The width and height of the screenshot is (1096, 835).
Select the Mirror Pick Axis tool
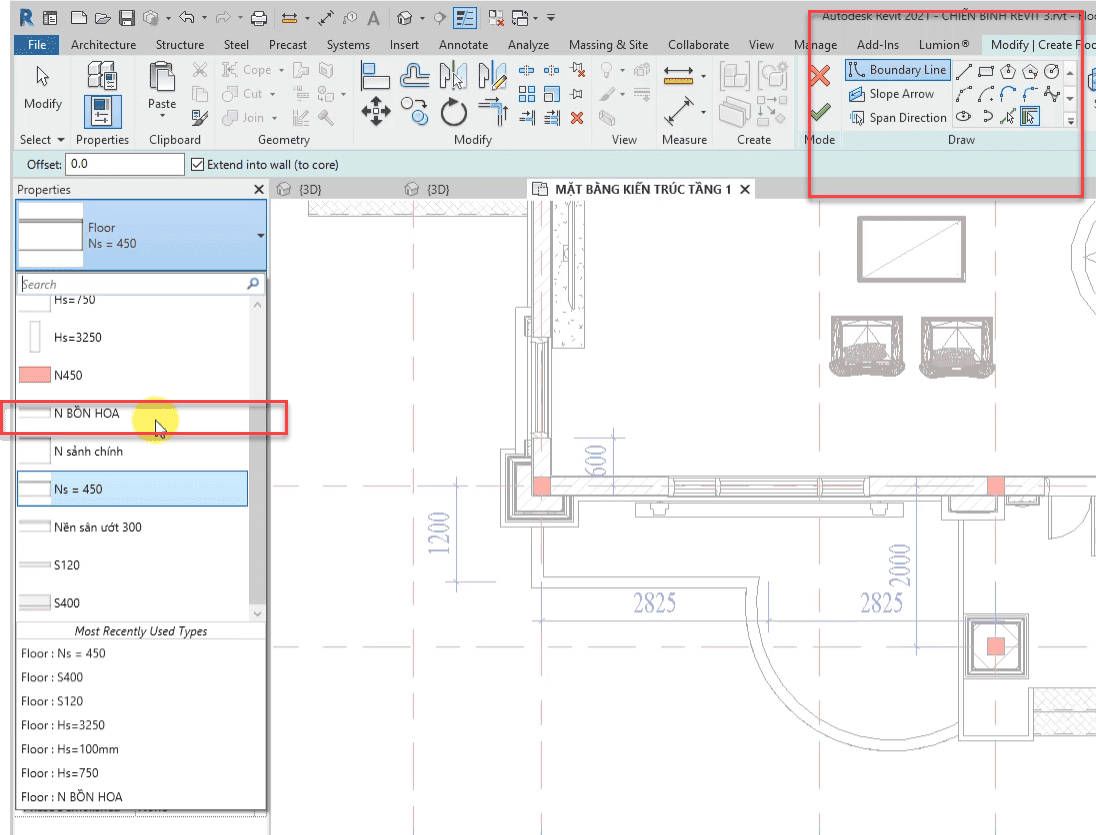(452, 75)
